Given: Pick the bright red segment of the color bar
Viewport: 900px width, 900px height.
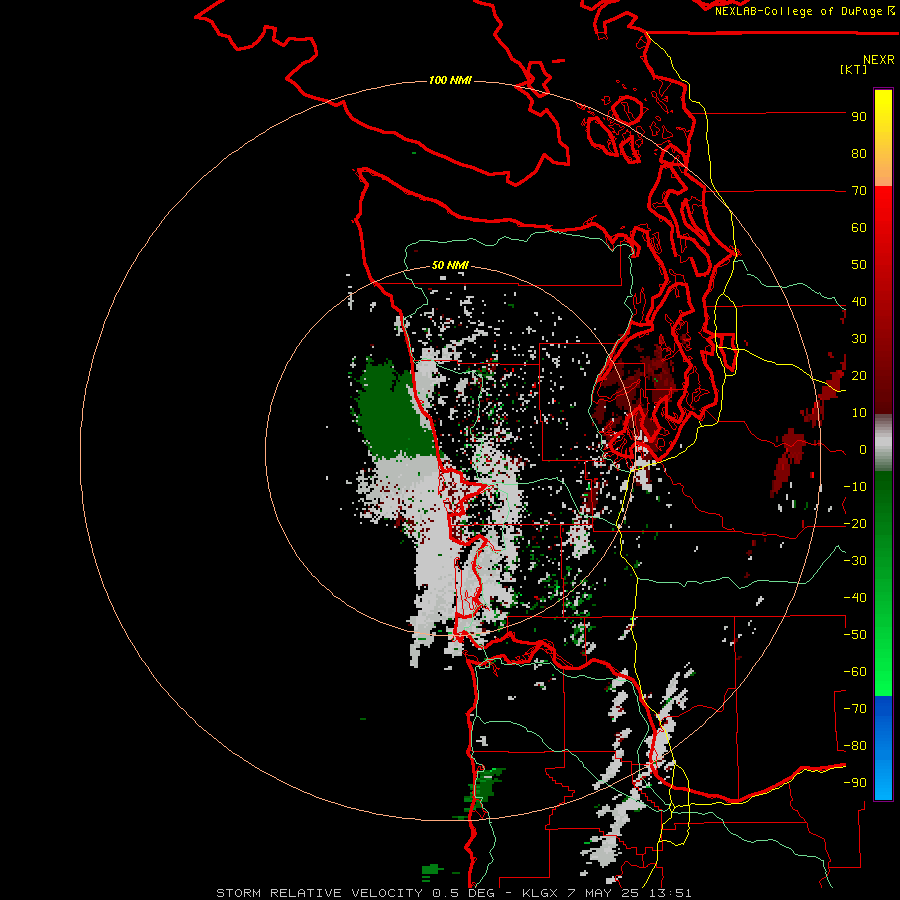Looking at the screenshot, I should click(x=883, y=212).
